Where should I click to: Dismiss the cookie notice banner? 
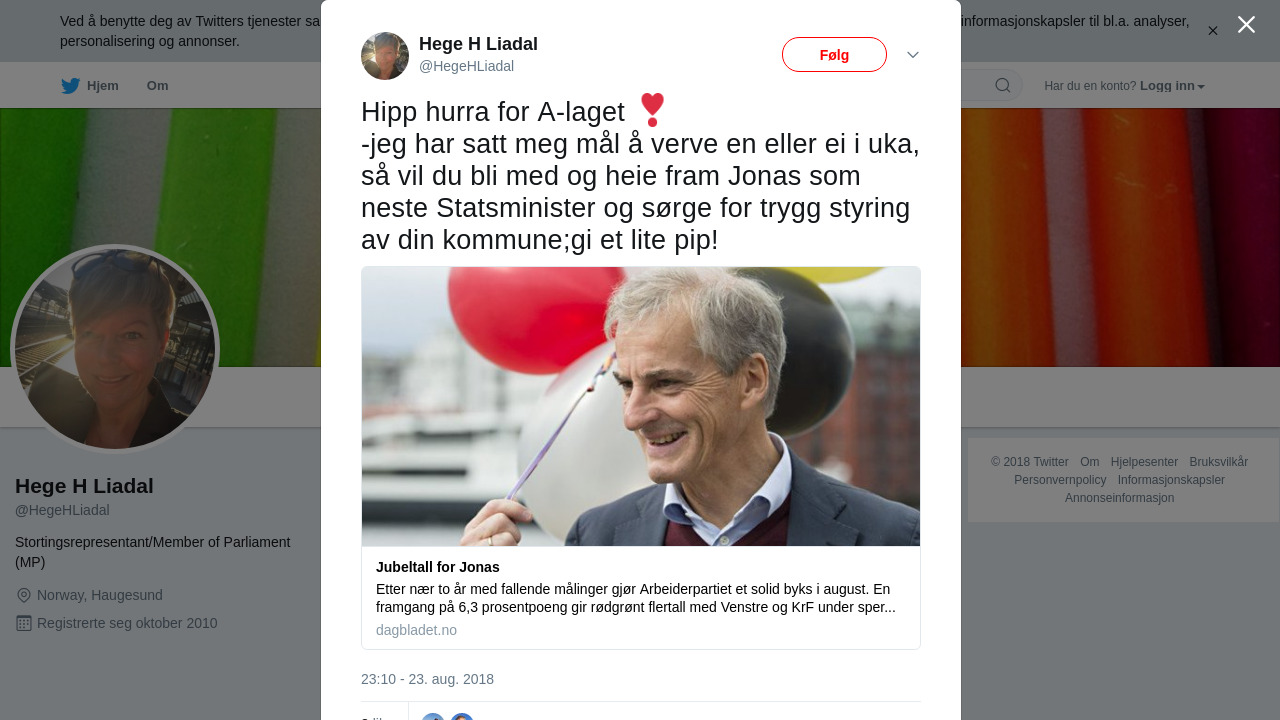click(1212, 31)
